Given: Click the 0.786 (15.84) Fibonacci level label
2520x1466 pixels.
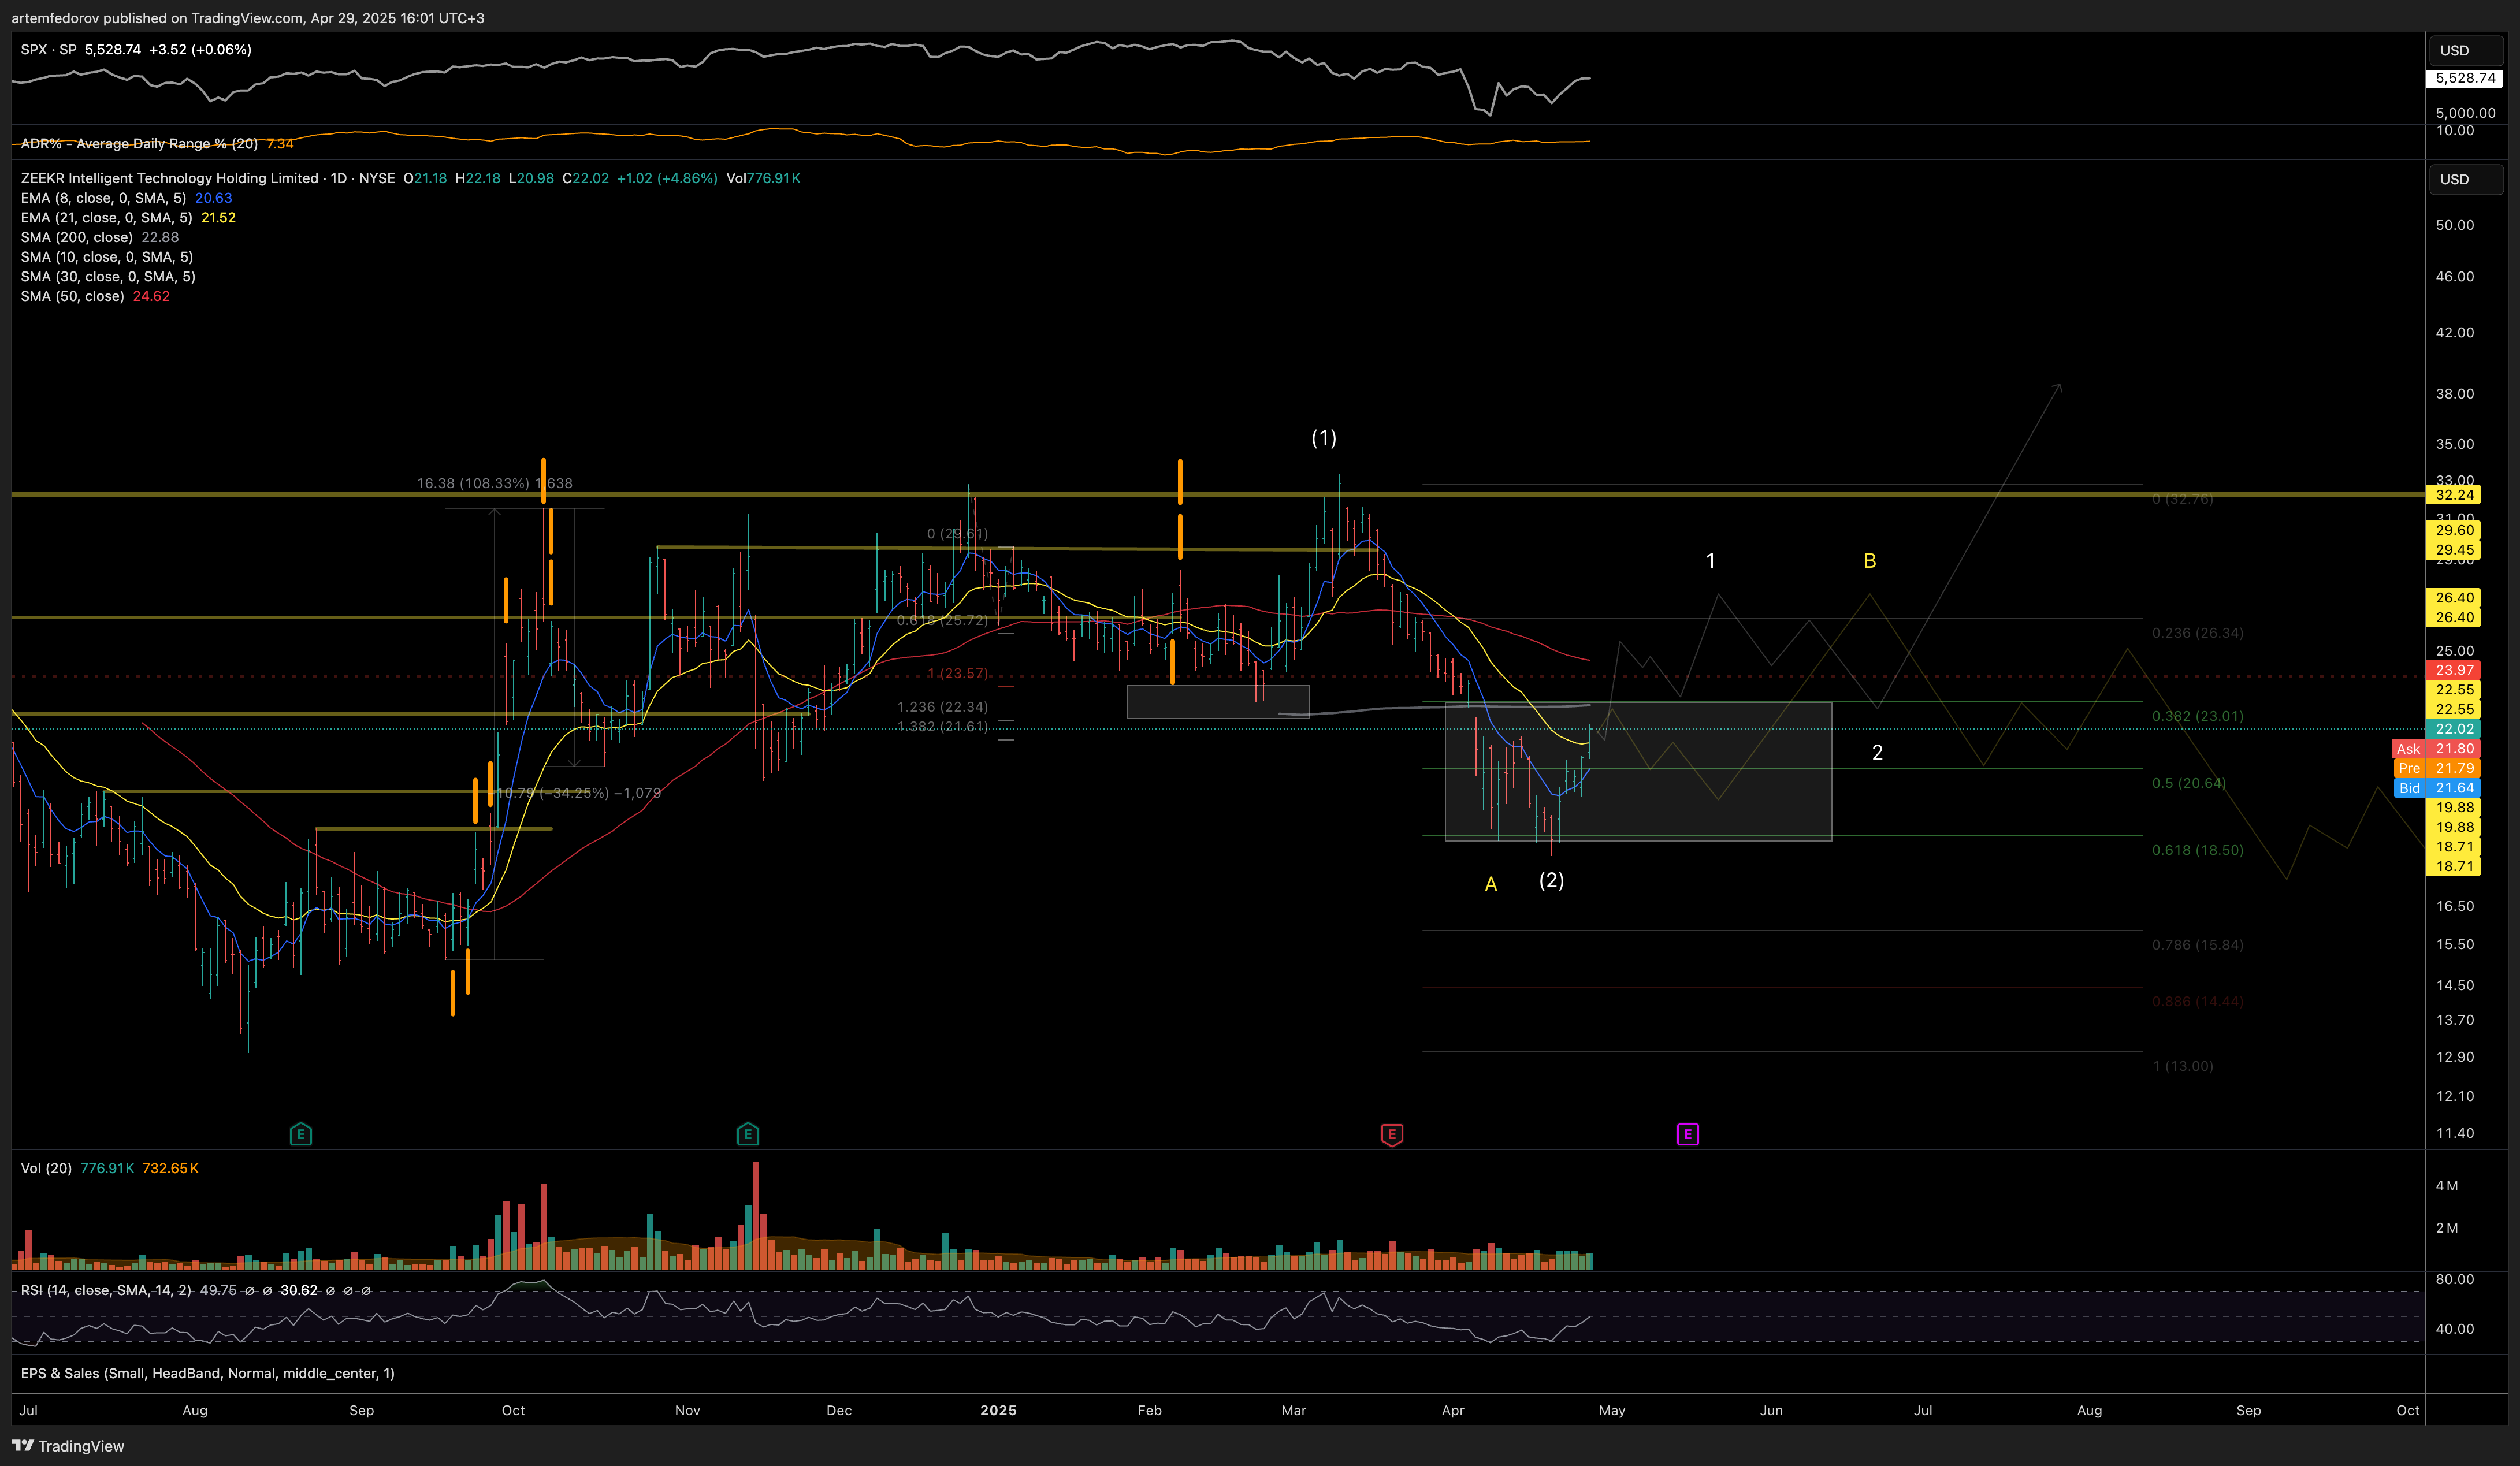Looking at the screenshot, I should (2197, 944).
